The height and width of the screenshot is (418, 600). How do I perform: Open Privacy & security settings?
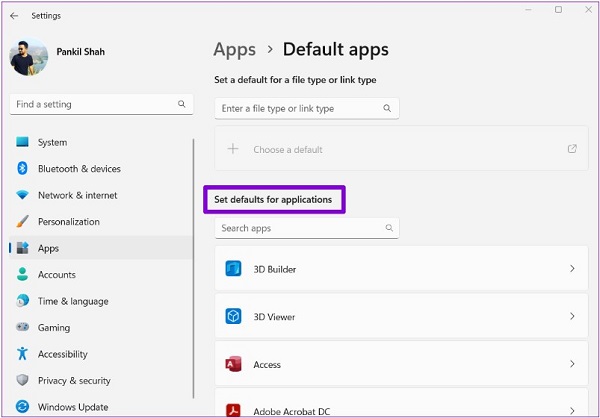point(101,380)
